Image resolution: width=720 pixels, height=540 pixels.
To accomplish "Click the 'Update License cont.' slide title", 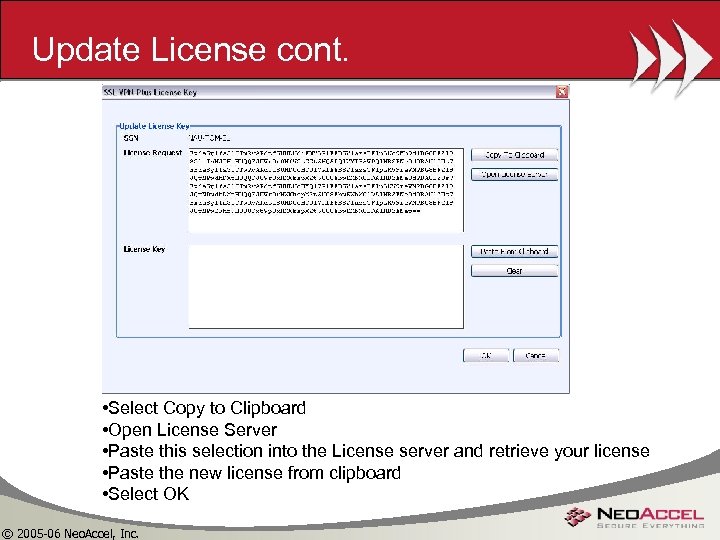I will 191,49.
